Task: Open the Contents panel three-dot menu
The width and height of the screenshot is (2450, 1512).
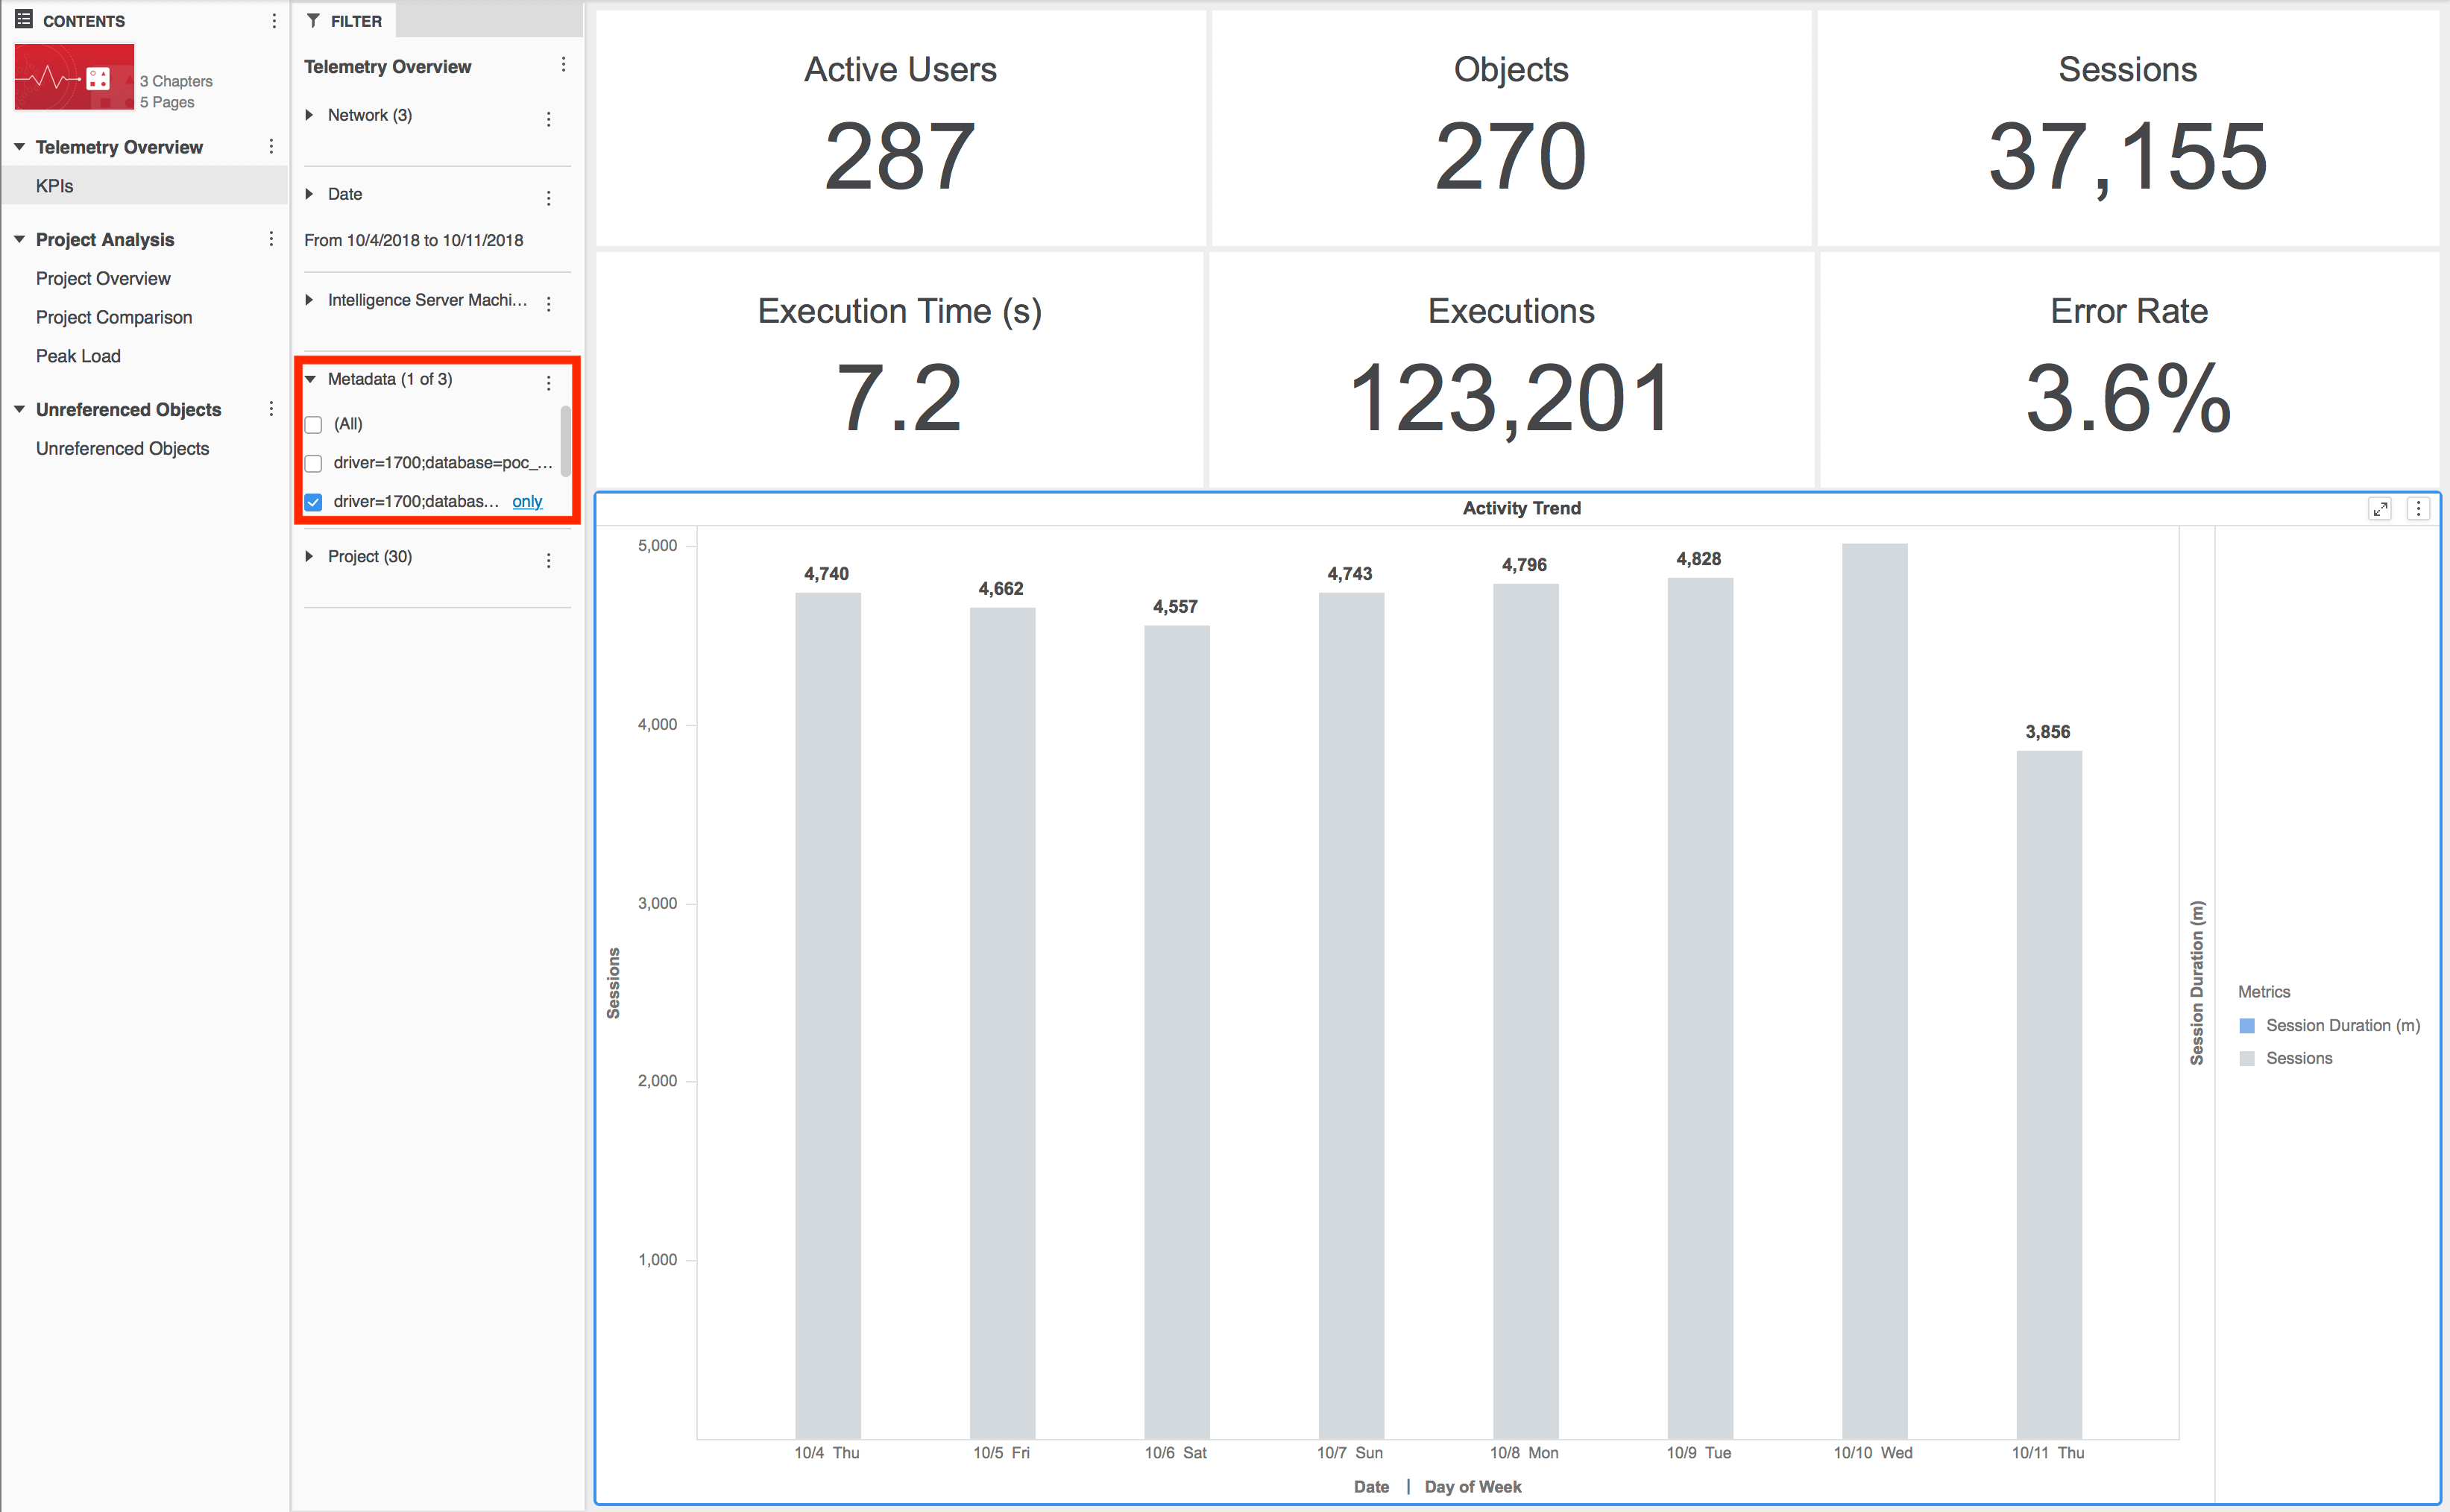Action: [x=274, y=21]
